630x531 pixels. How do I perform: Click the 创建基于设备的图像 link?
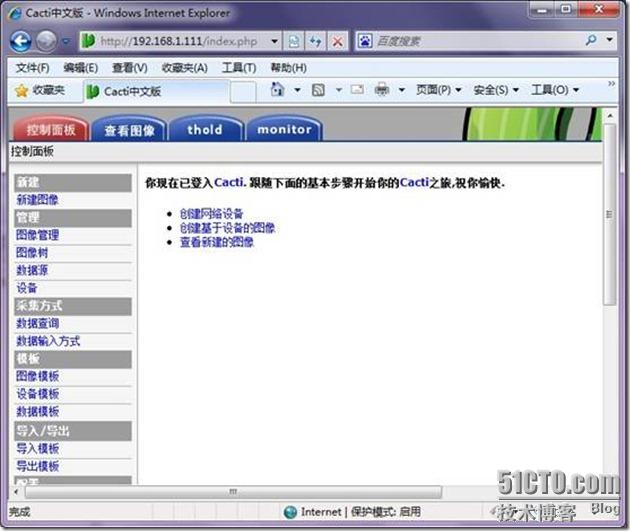point(227,228)
